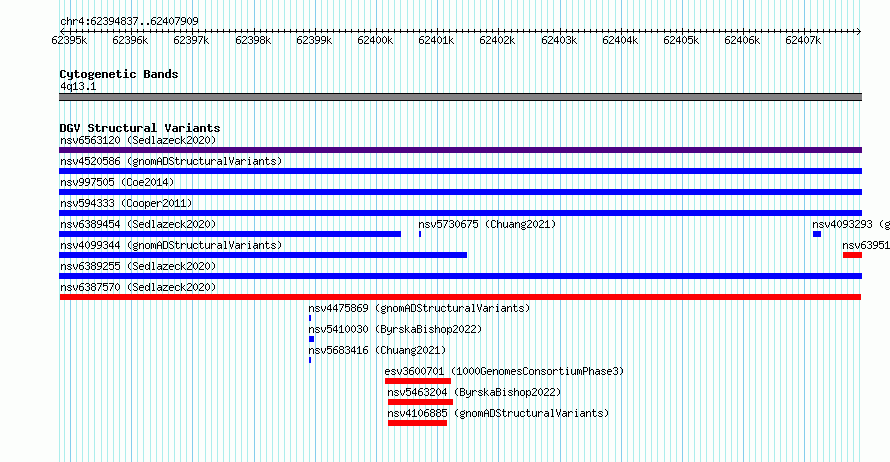Open the nsv997505 (Coe2014) label
890x462 pixels.
[x=117, y=182]
